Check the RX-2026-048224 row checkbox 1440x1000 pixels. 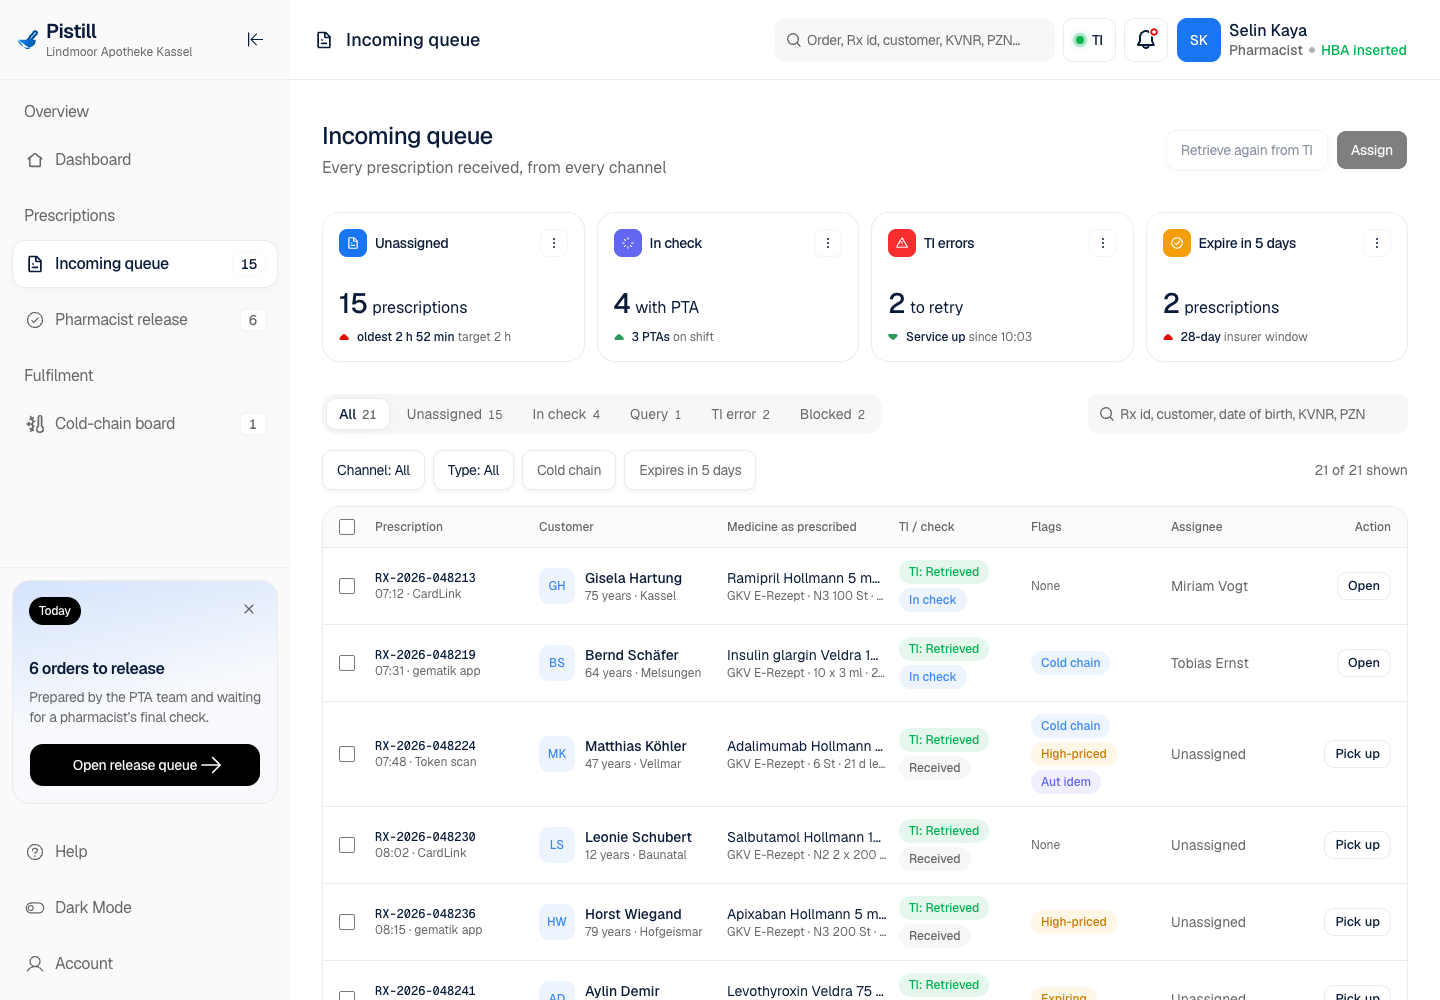pos(347,754)
